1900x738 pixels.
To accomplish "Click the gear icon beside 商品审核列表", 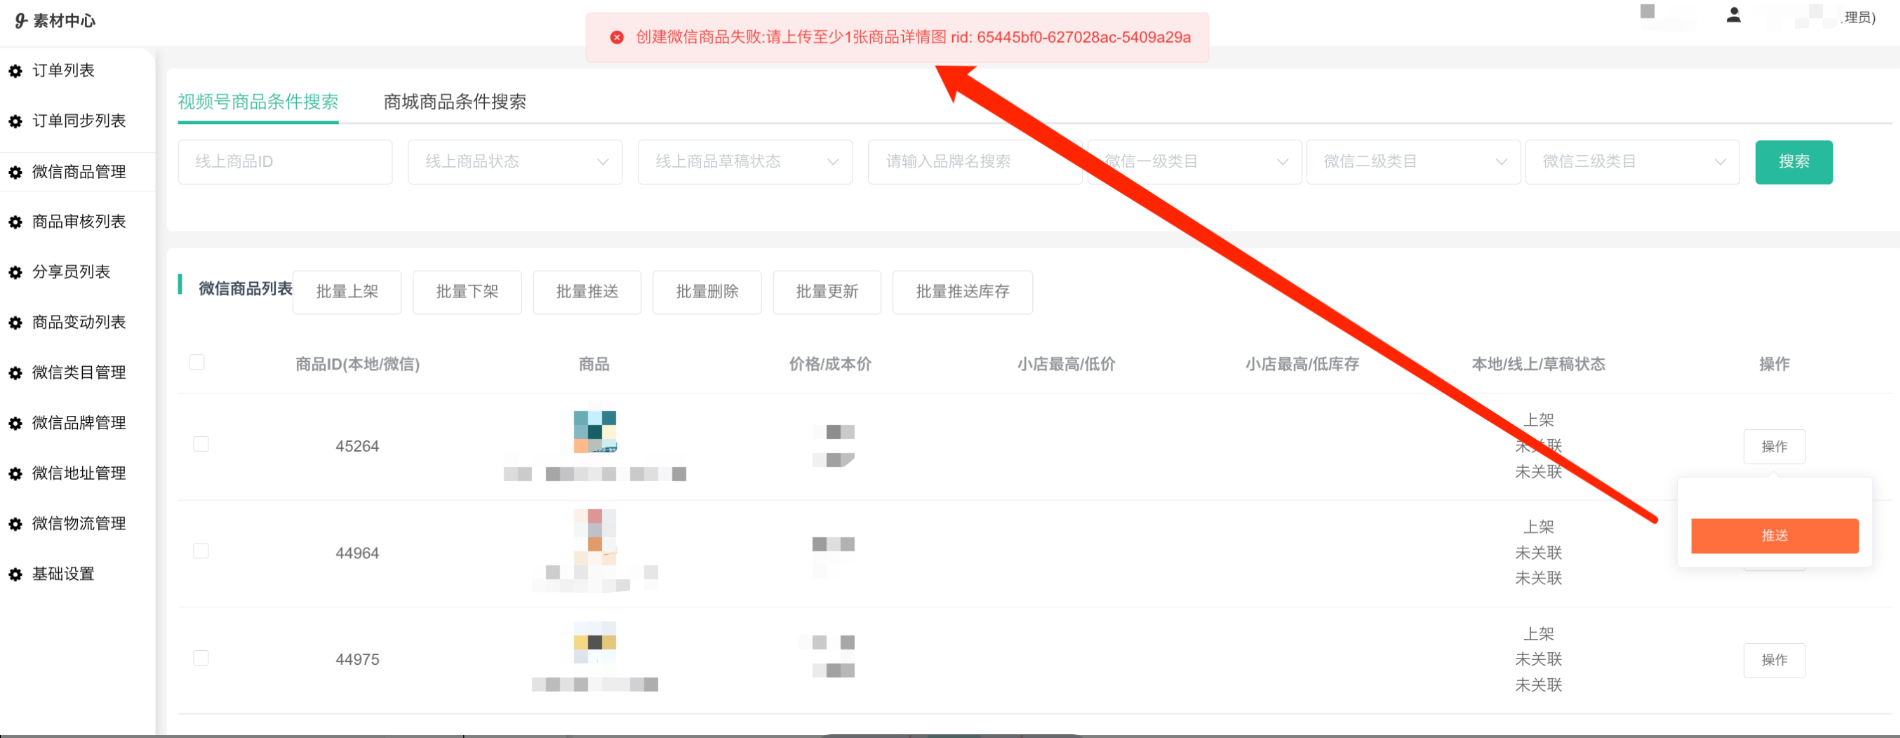I will [x=15, y=222].
